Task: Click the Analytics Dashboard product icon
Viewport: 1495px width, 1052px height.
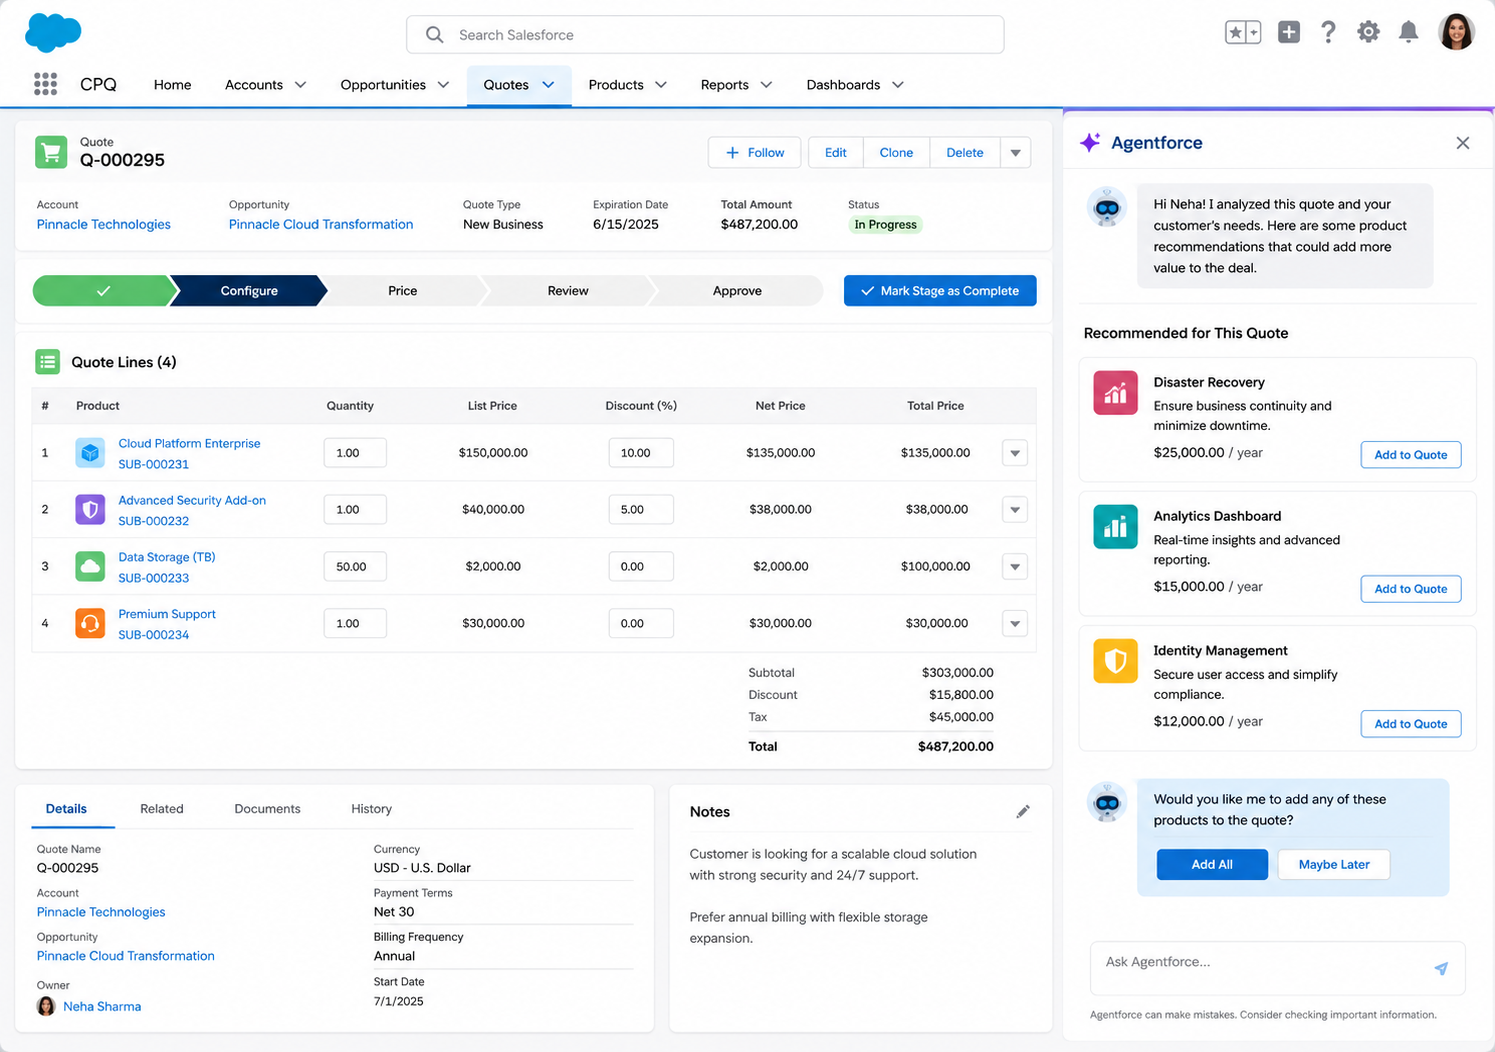Action: (1116, 527)
